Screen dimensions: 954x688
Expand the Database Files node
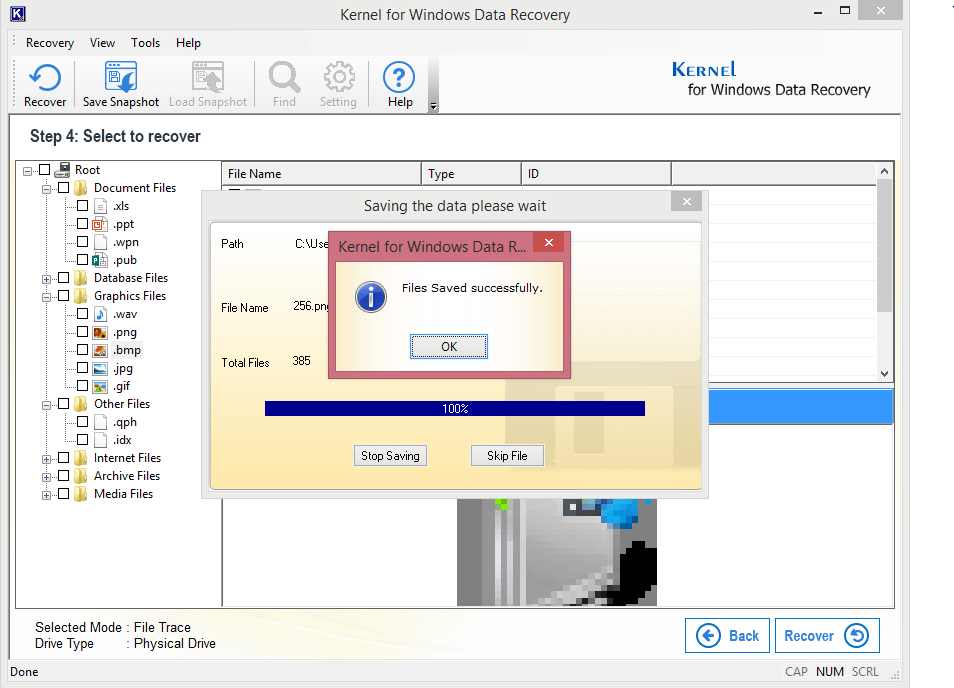point(46,279)
